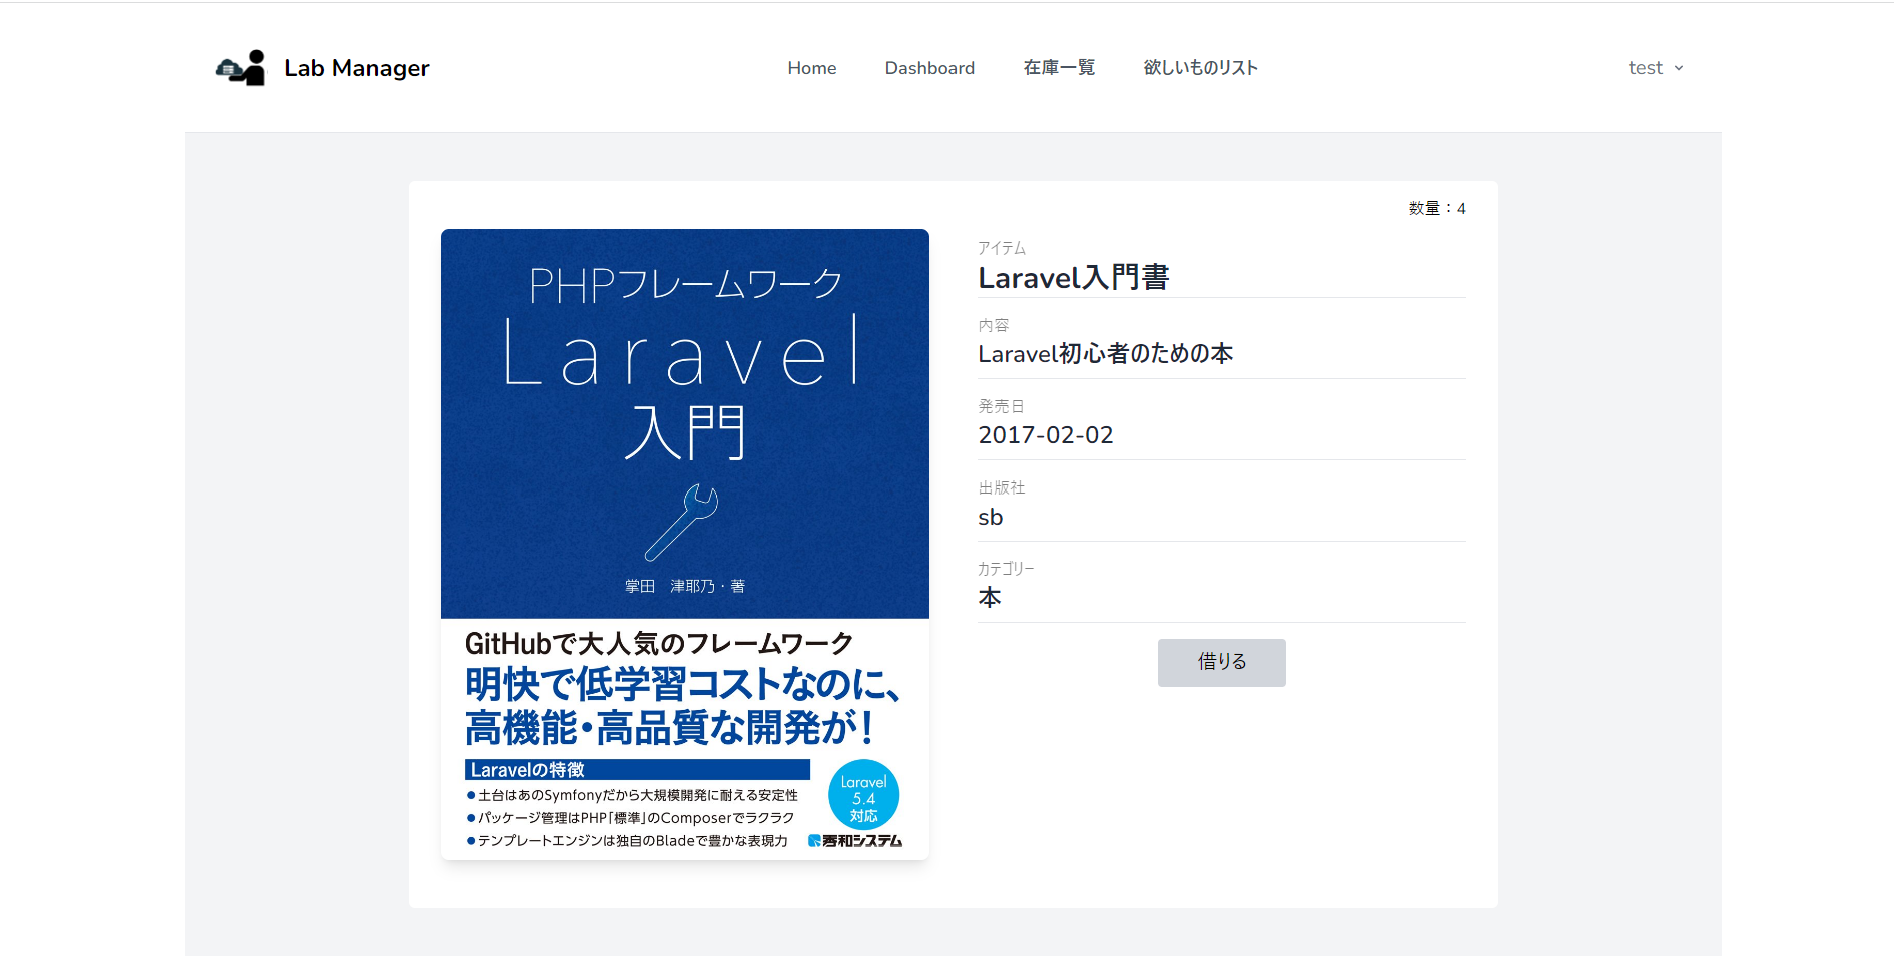Select the publisher value sb
Screen dimensions: 1894x980
[990, 517]
